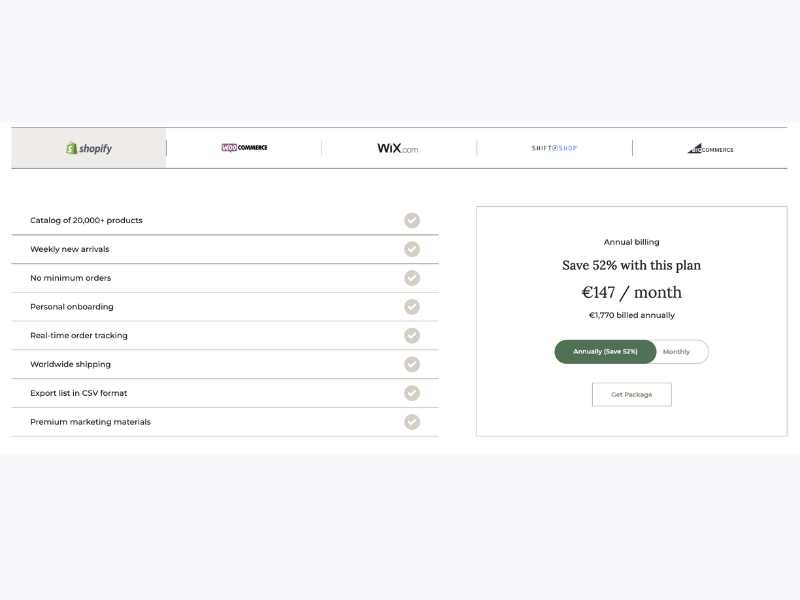The width and height of the screenshot is (800, 600).
Task: Click 'Catalog of 20,000+ products' text
Action: click(x=86, y=220)
